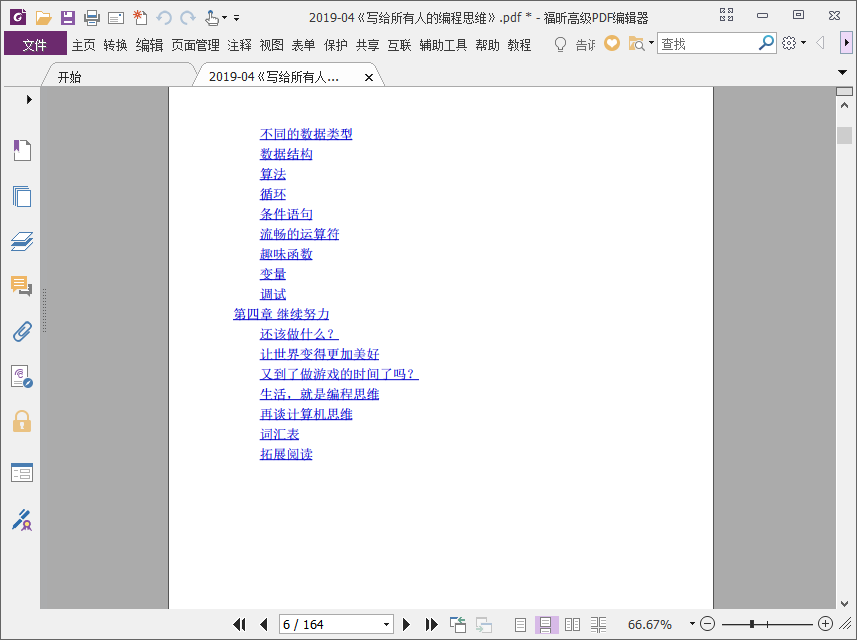The image size is (857, 640).
Task: Open the Security lock panel icon
Action: coord(22,421)
